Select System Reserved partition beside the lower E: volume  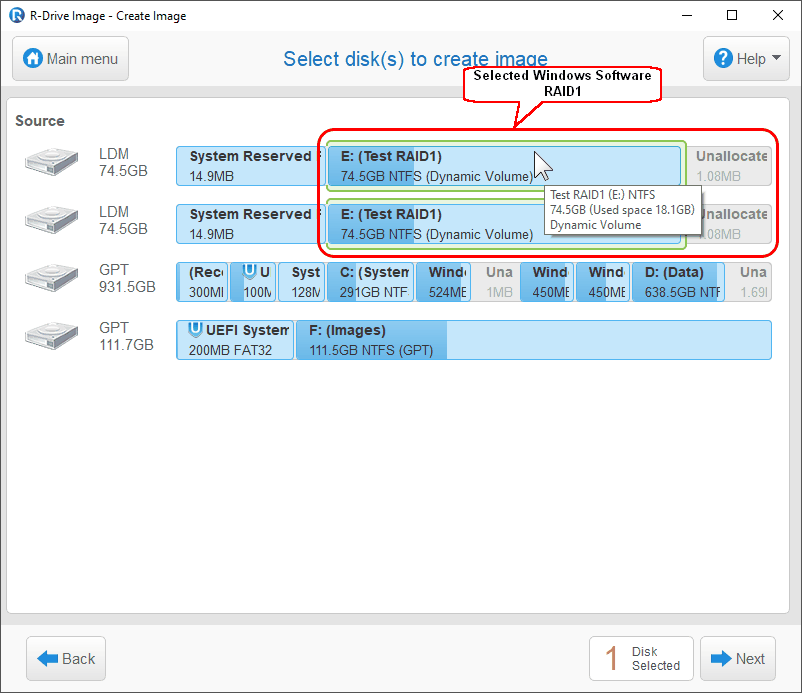pos(250,224)
